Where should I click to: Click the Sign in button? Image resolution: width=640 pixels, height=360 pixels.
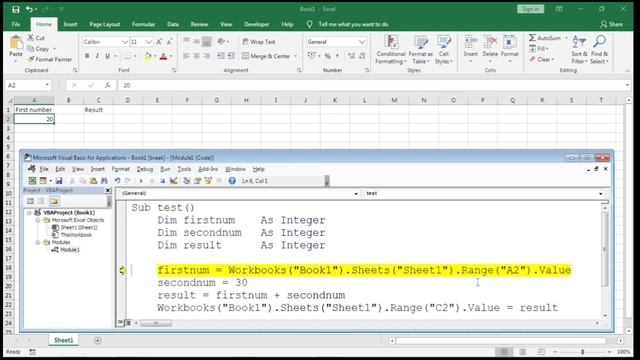click(x=530, y=9)
